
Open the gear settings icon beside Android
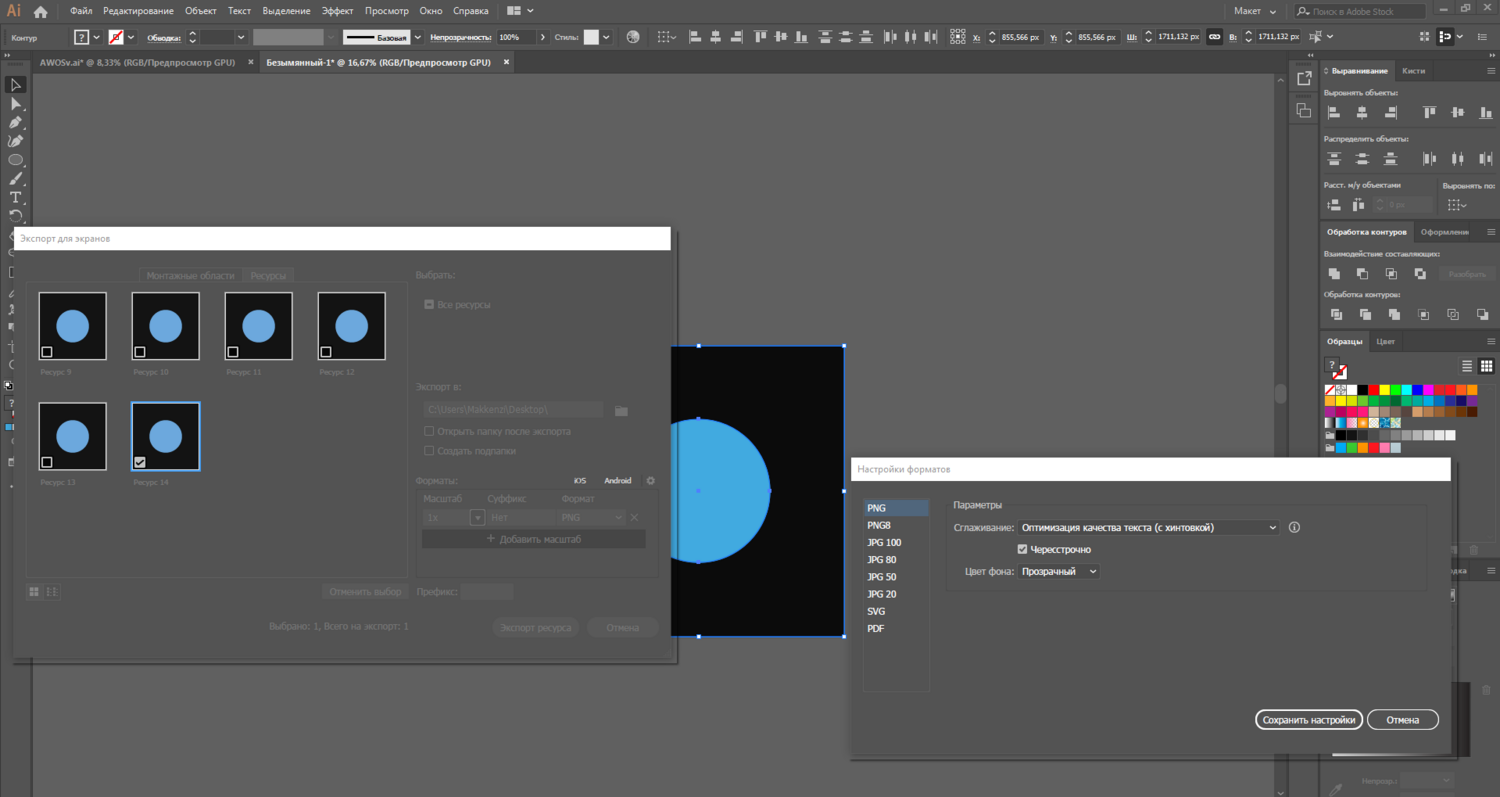coord(650,481)
